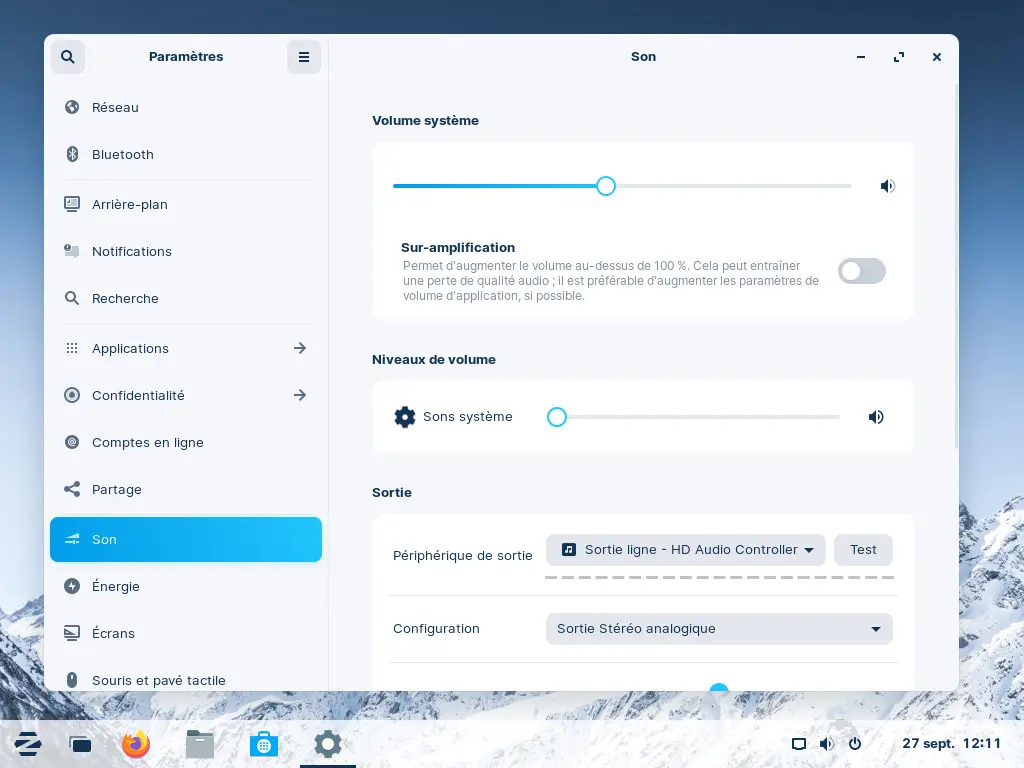The height and width of the screenshot is (768, 1024).
Task: Expand the Confidentialité section arrow
Action: (300, 395)
